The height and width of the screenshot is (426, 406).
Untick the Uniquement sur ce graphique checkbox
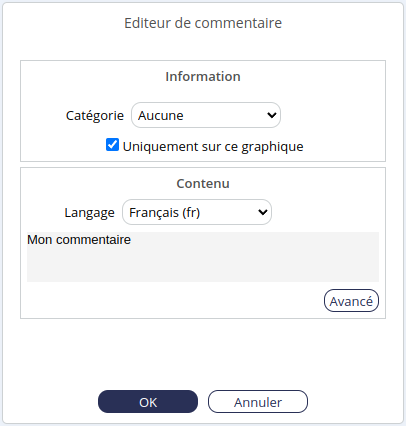(x=112, y=145)
